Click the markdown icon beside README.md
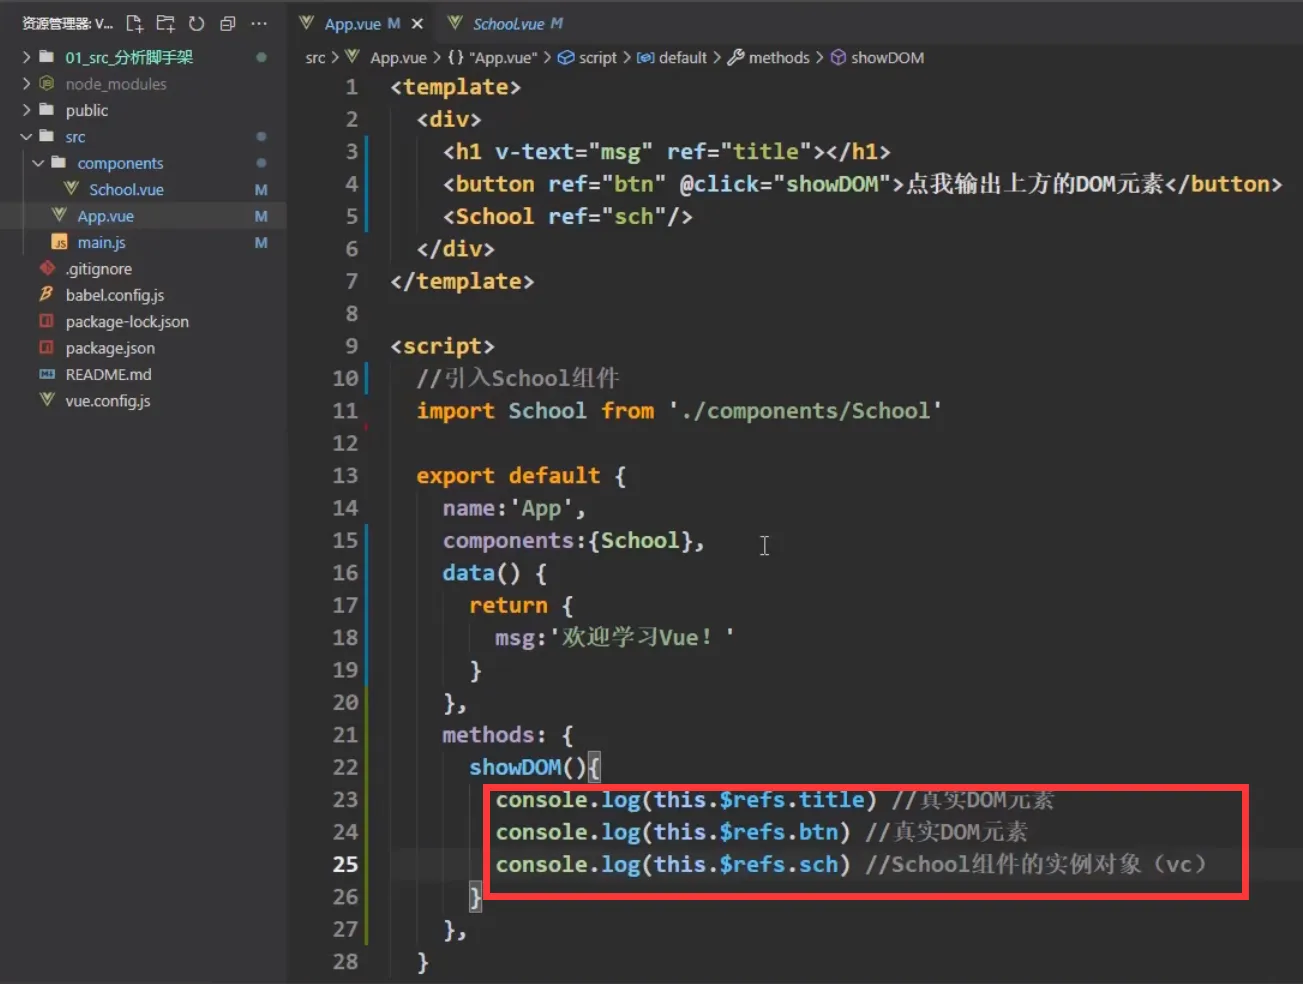The height and width of the screenshot is (984, 1303). click(x=46, y=374)
